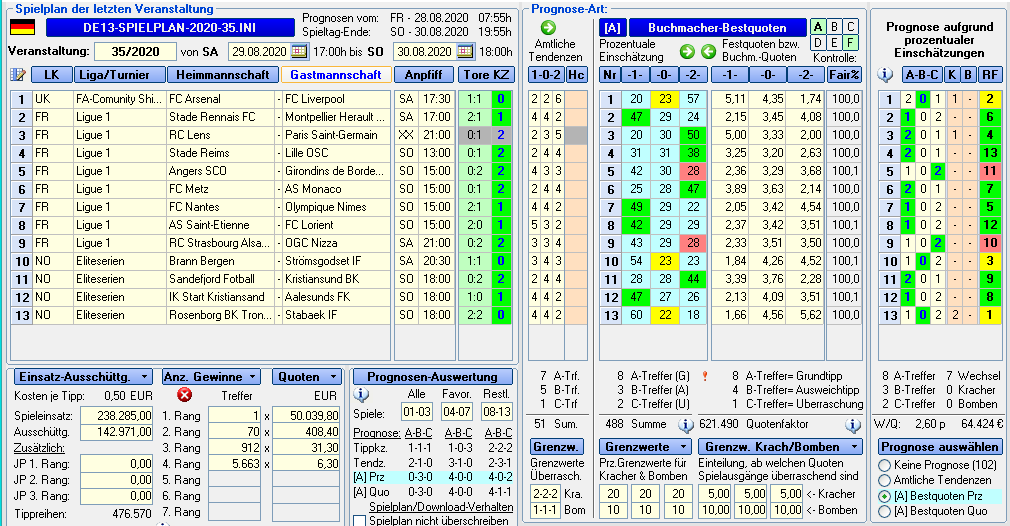1010x526 pixels.
Task: Select [A] Bestquoten Quo radio option
Action: point(885,511)
